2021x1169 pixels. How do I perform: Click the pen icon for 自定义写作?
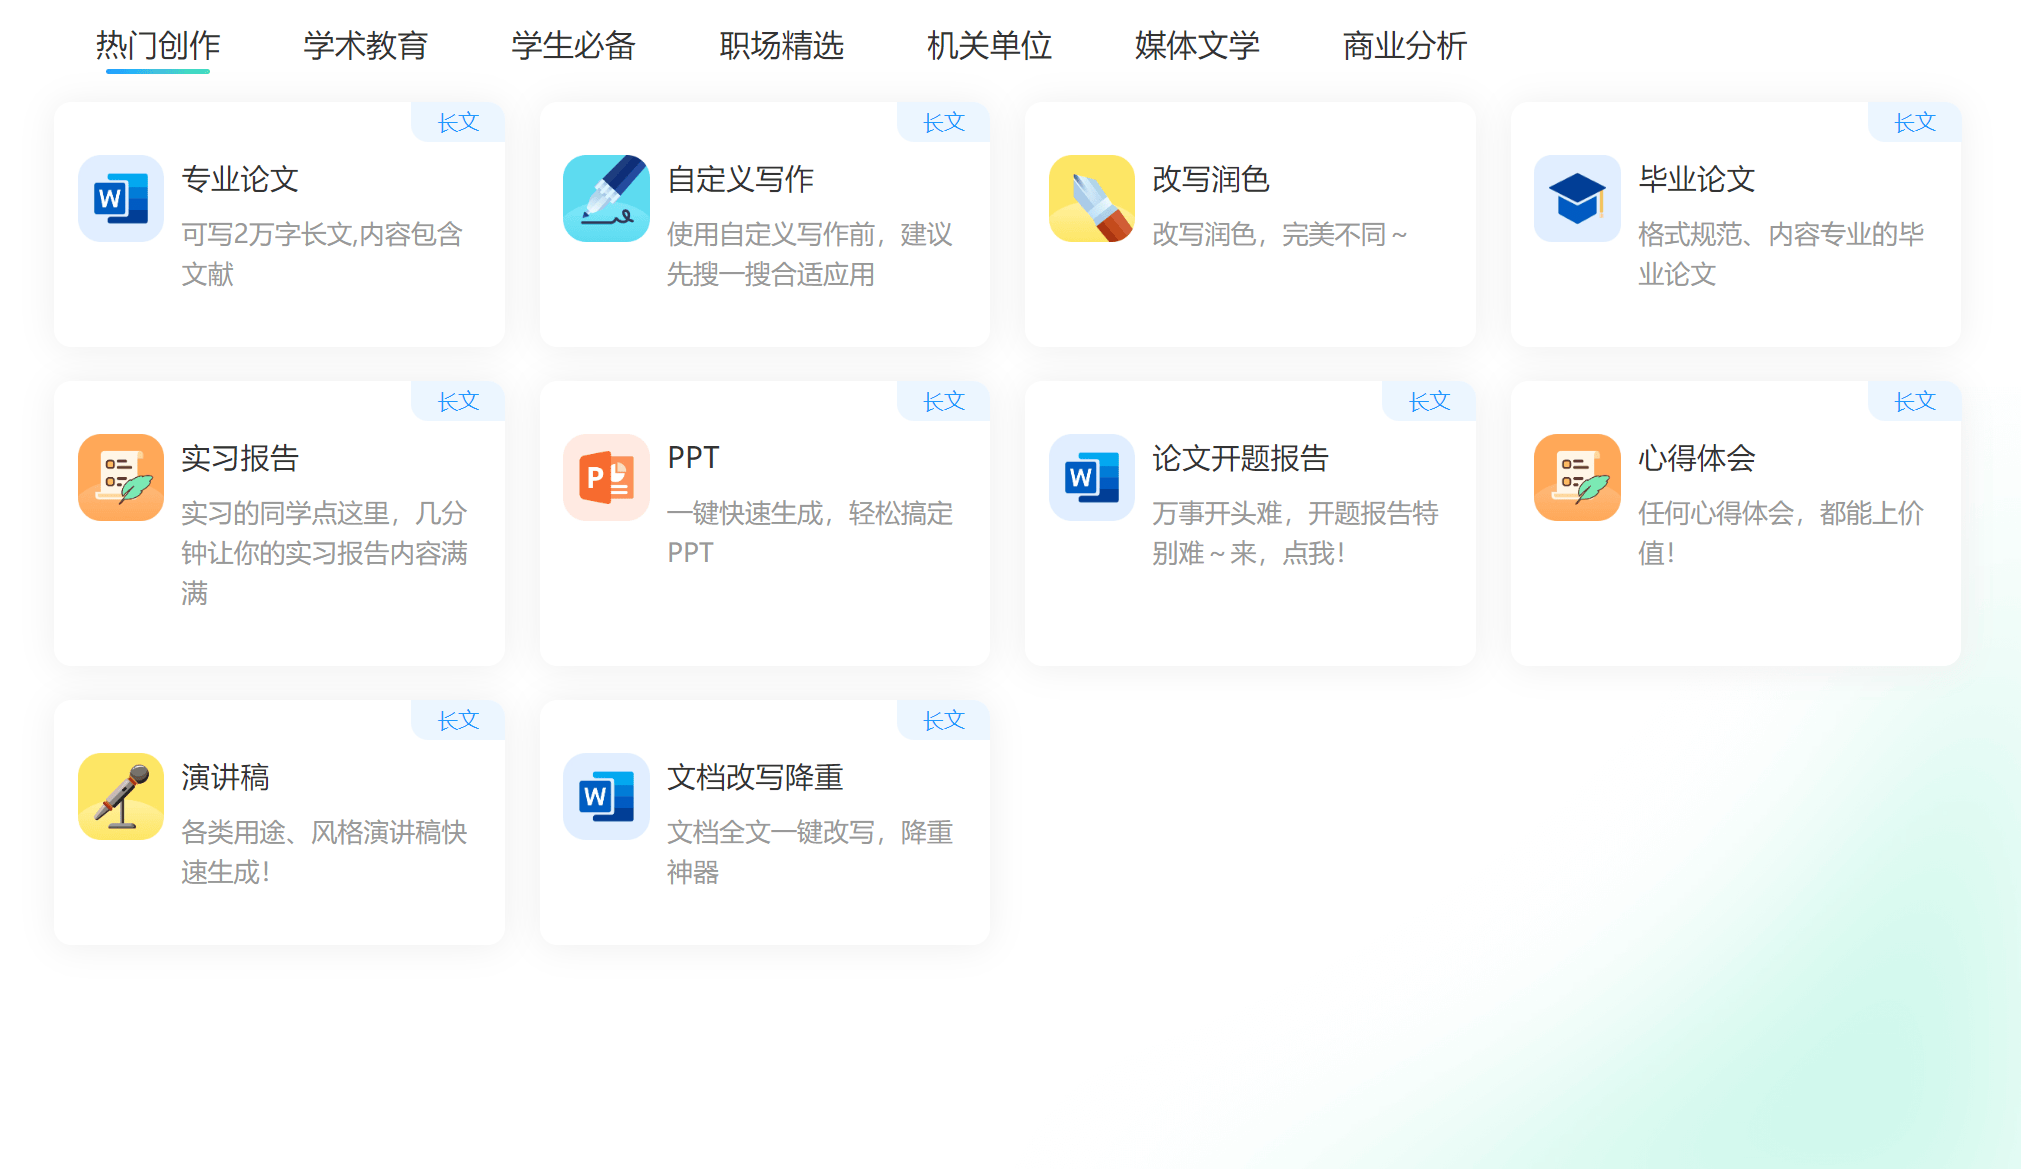click(x=606, y=198)
